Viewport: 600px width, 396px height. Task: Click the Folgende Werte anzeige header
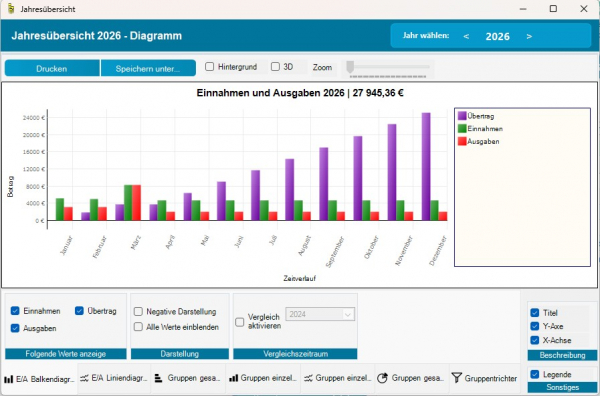pos(65,354)
